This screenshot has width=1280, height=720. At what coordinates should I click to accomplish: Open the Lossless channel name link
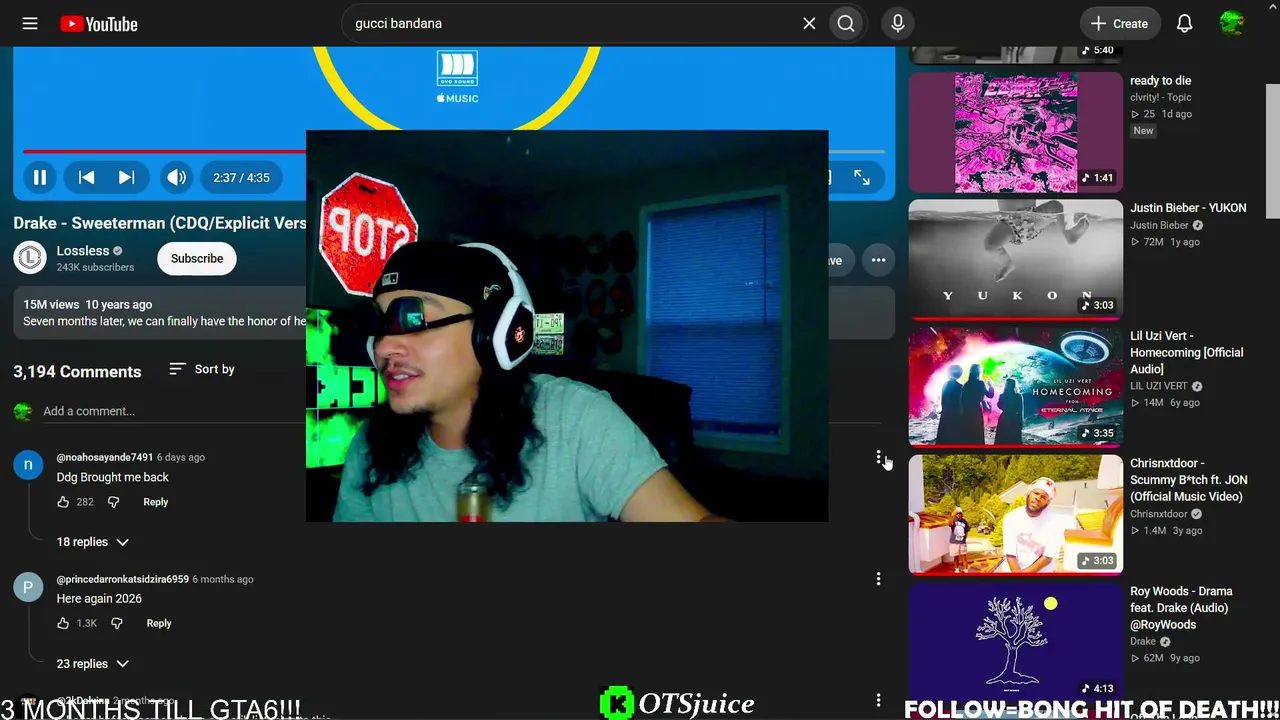[83, 251]
